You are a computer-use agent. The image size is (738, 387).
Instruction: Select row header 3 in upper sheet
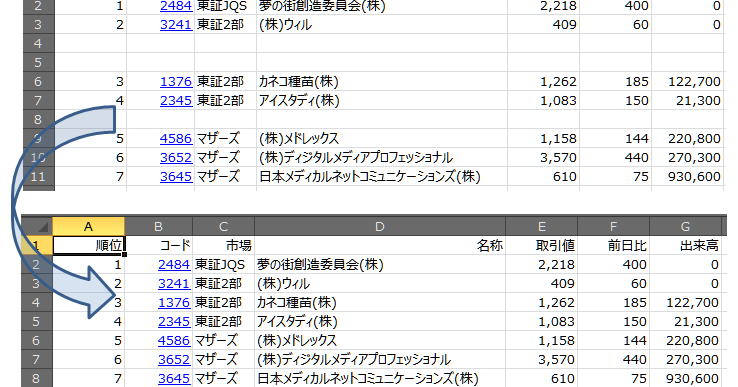39,24
